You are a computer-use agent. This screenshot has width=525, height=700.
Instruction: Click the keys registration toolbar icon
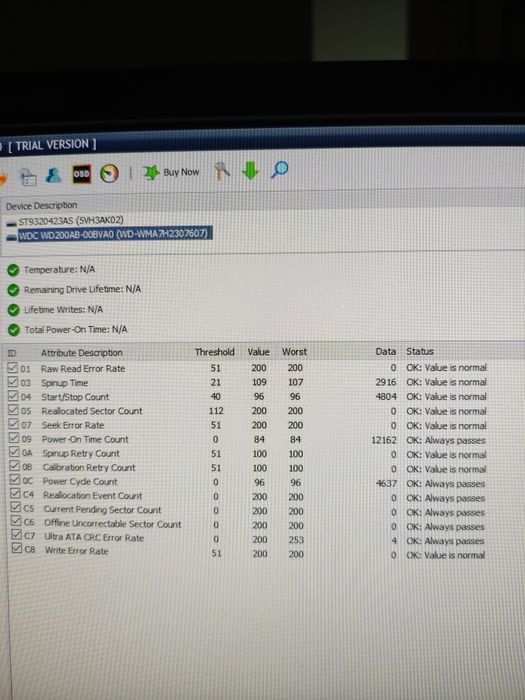pos(222,171)
